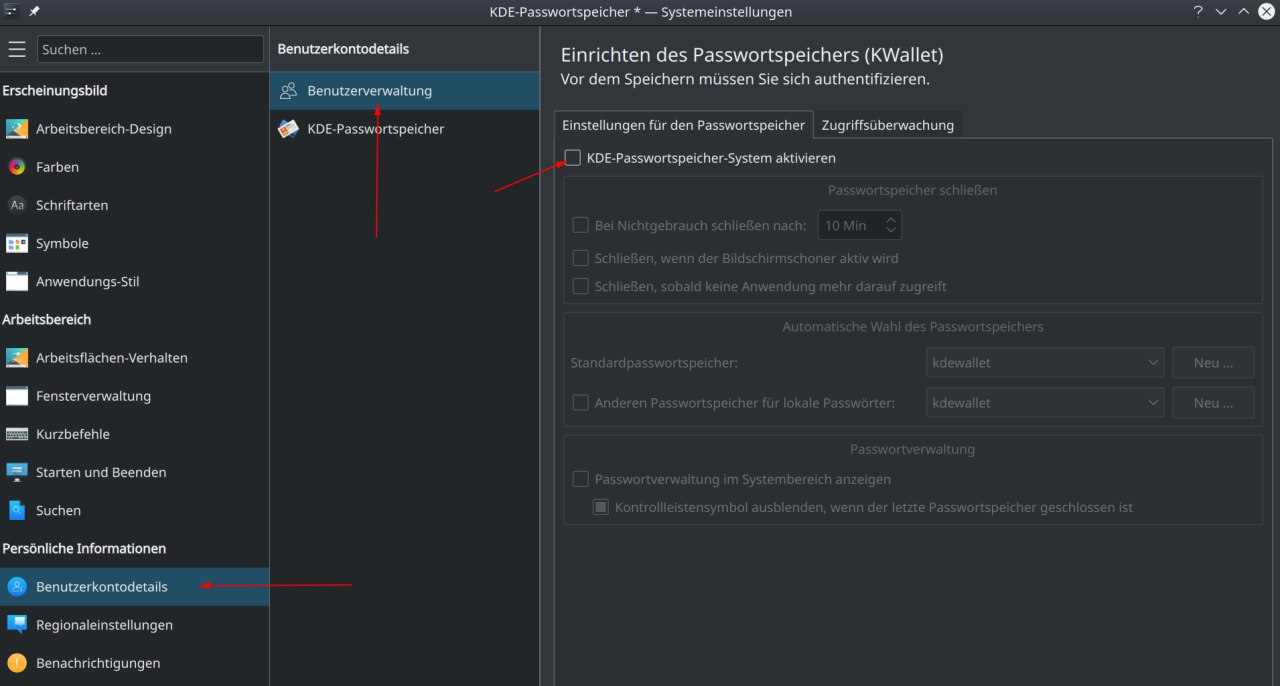Click the Schriftarten font icon
This screenshot has height=686, width=1280.
pos(17,205)
